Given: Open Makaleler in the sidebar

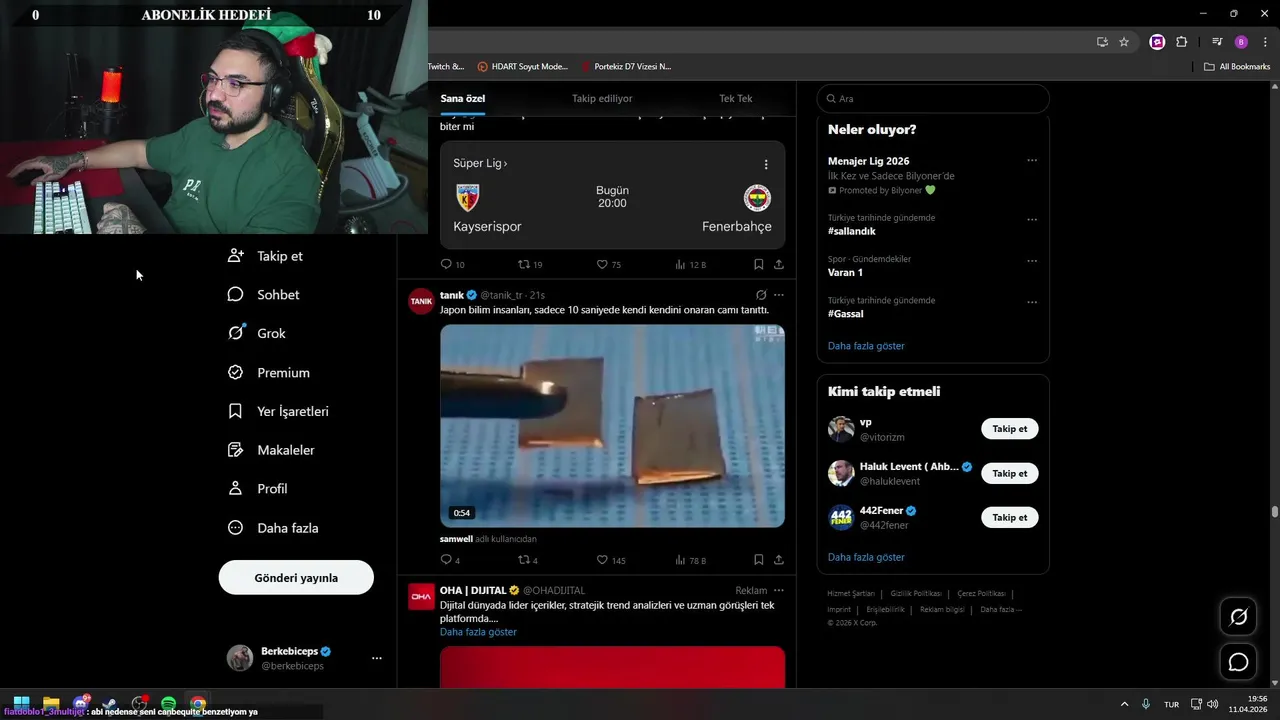Looking at the screenshot, I should (271, 450).
